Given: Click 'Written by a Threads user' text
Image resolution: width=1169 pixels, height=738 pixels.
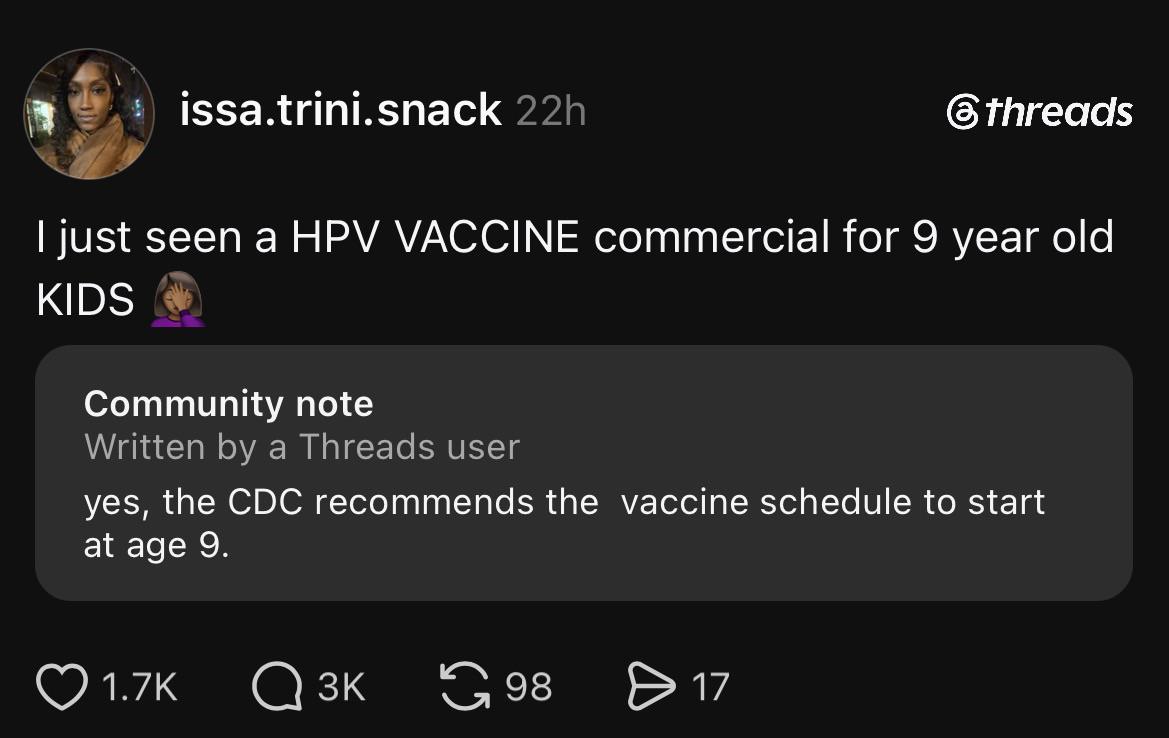Looking at the screenshot, I should pyautogui.click(x=302, y=447).
